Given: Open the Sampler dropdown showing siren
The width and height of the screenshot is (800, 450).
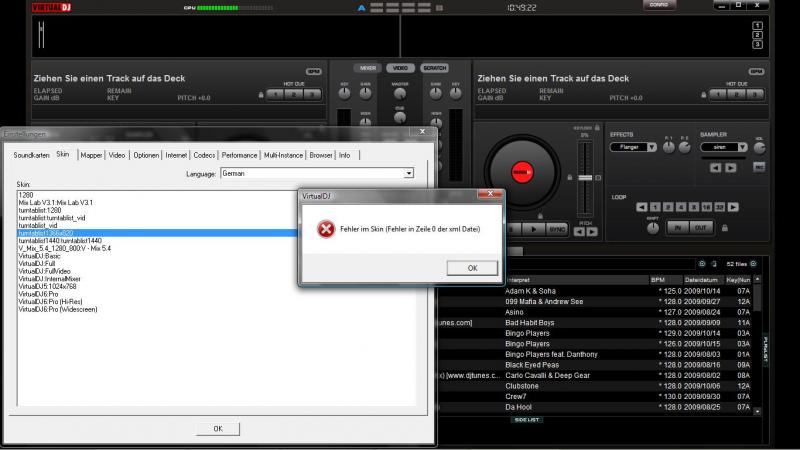Looking at the screenshot, I should point(723,147).
